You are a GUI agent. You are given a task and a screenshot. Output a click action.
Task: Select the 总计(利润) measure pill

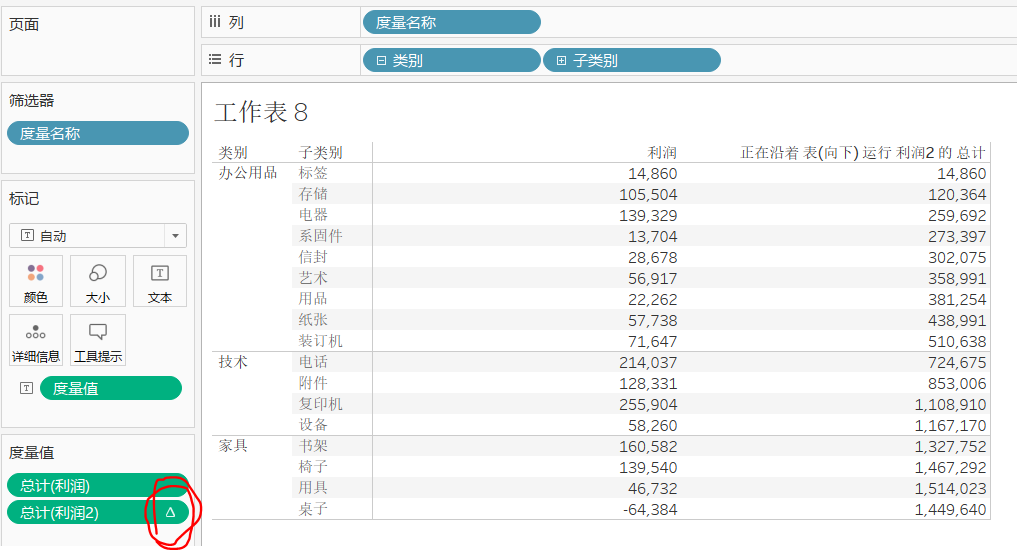point(98,485)
